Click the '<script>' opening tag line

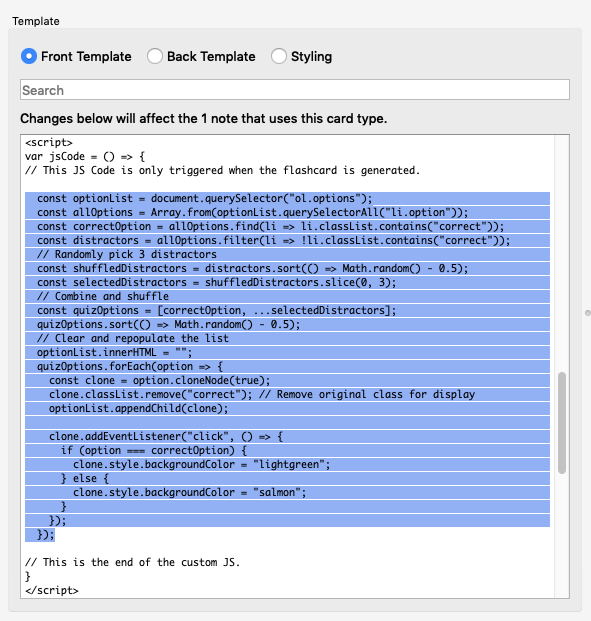(x=49, y=143)
